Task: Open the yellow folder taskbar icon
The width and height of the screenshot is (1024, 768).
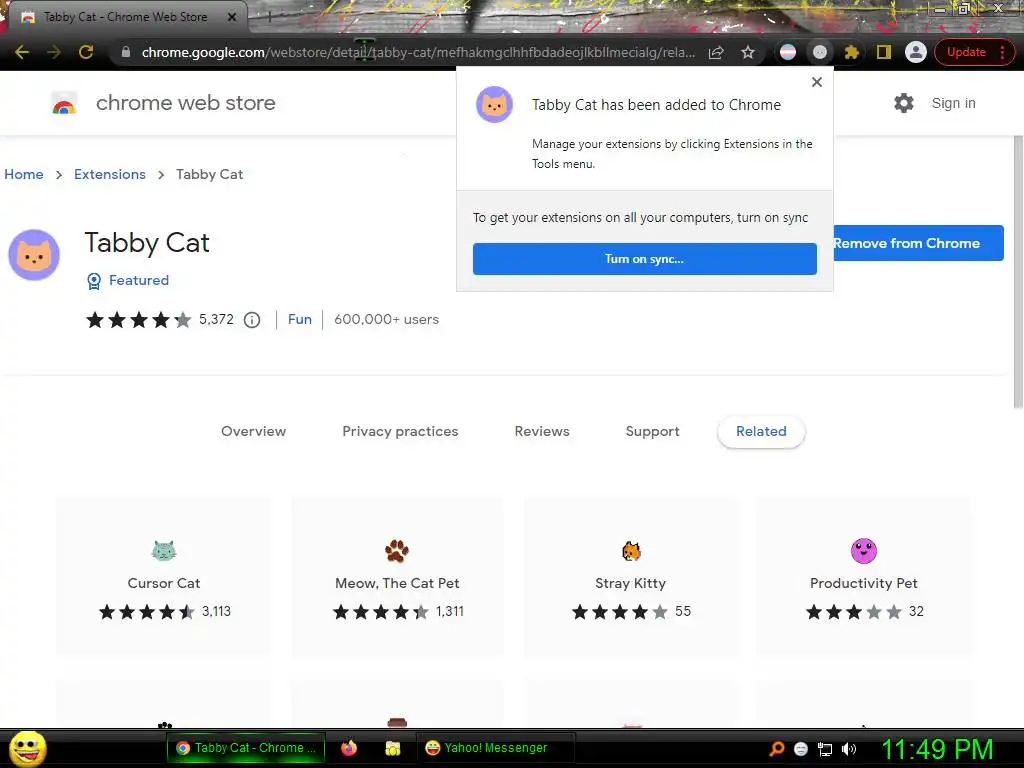Action: tap(392, 748)
